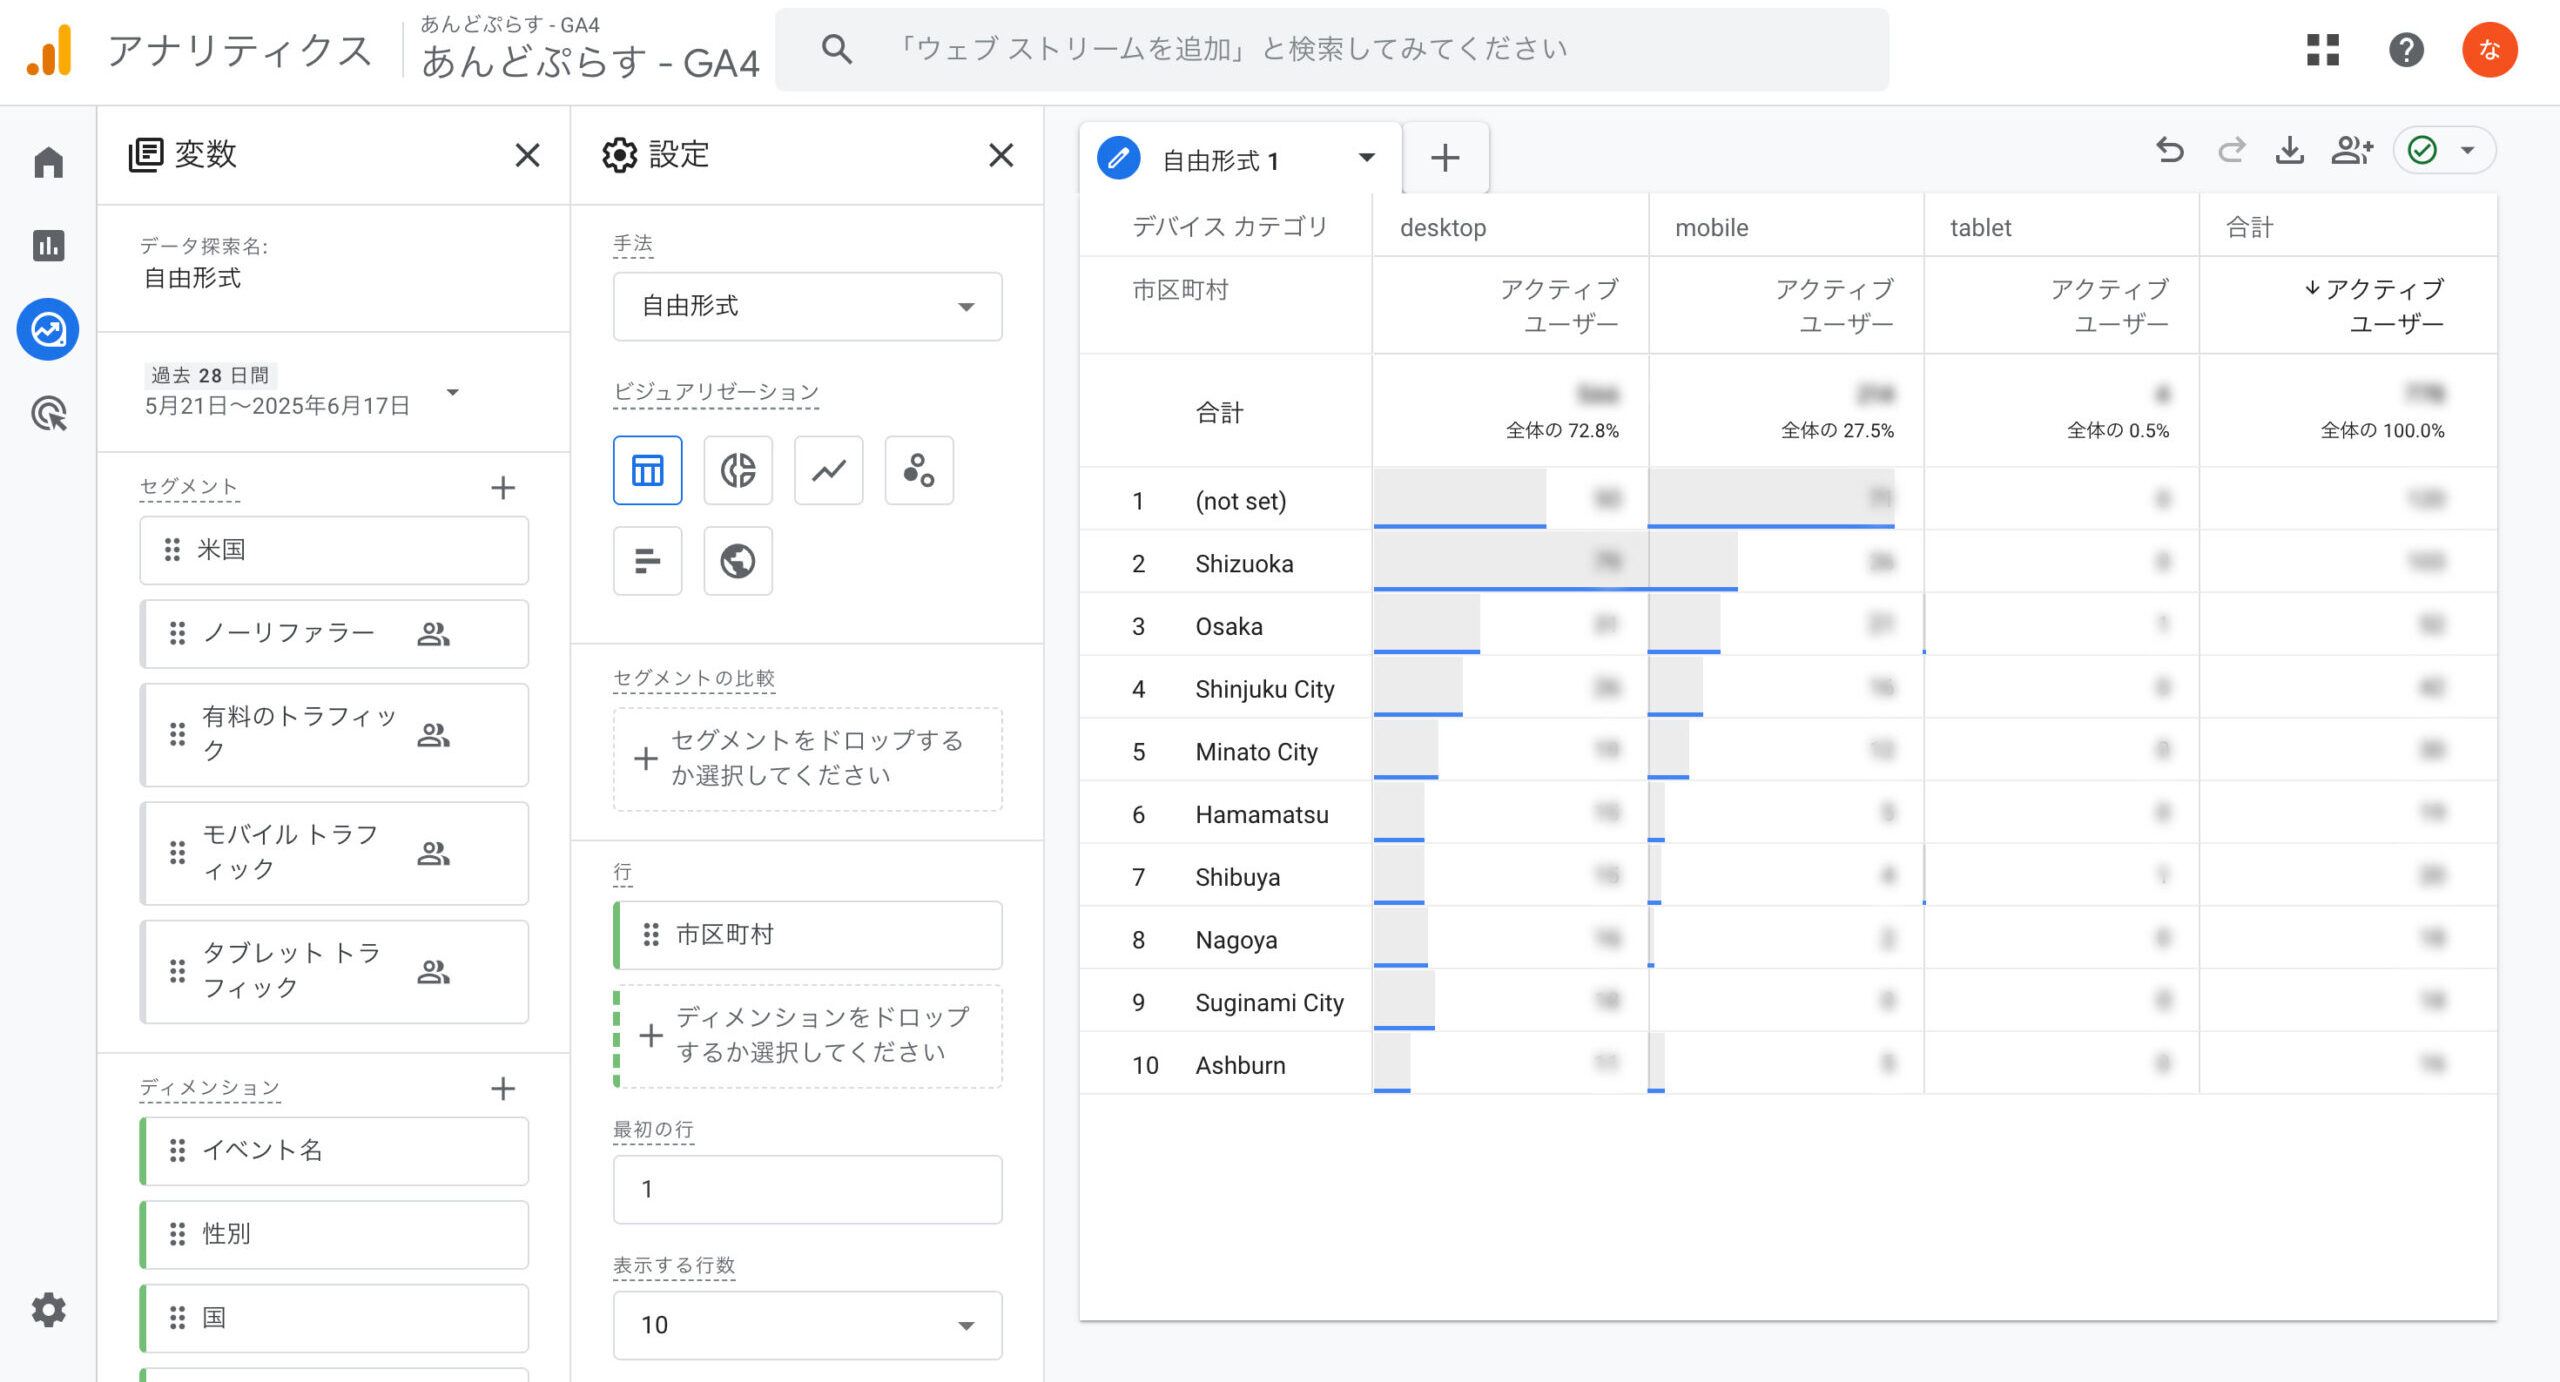The width and height of the screenshot is (2560, 1382).
Task: Open the Google apps grid icon
Action: [2323, 49]
